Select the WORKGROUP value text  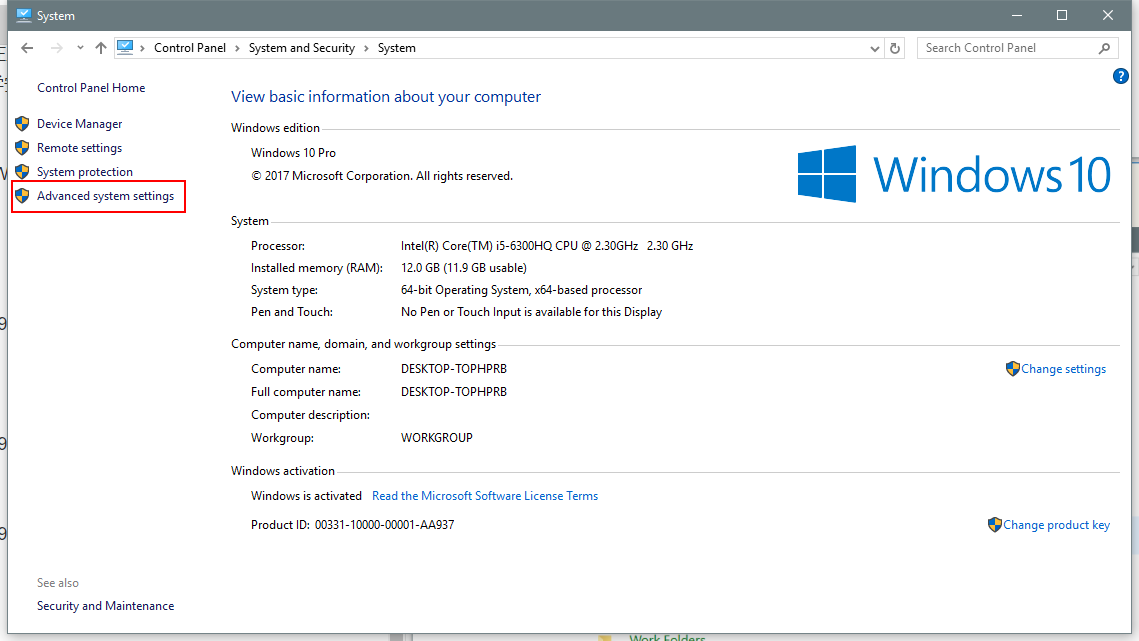[x=437, y=438]
